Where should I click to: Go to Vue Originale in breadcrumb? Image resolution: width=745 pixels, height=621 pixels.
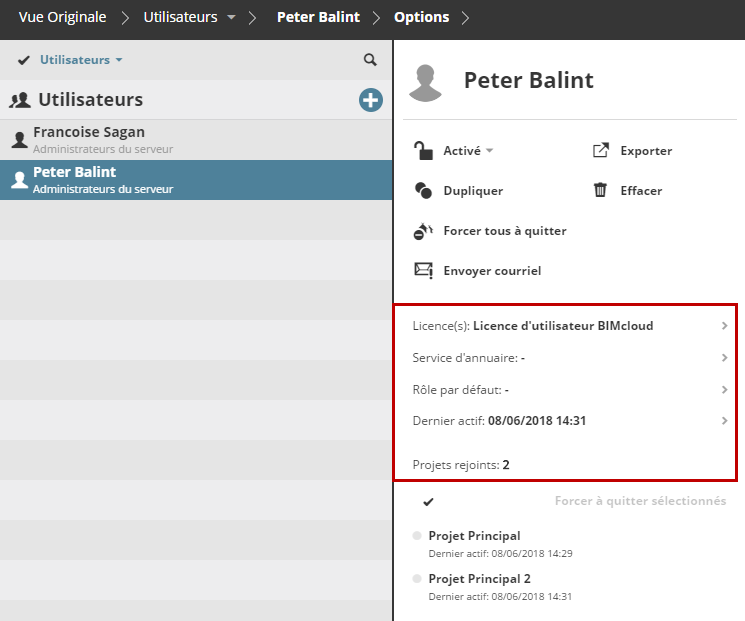[62, 17]
